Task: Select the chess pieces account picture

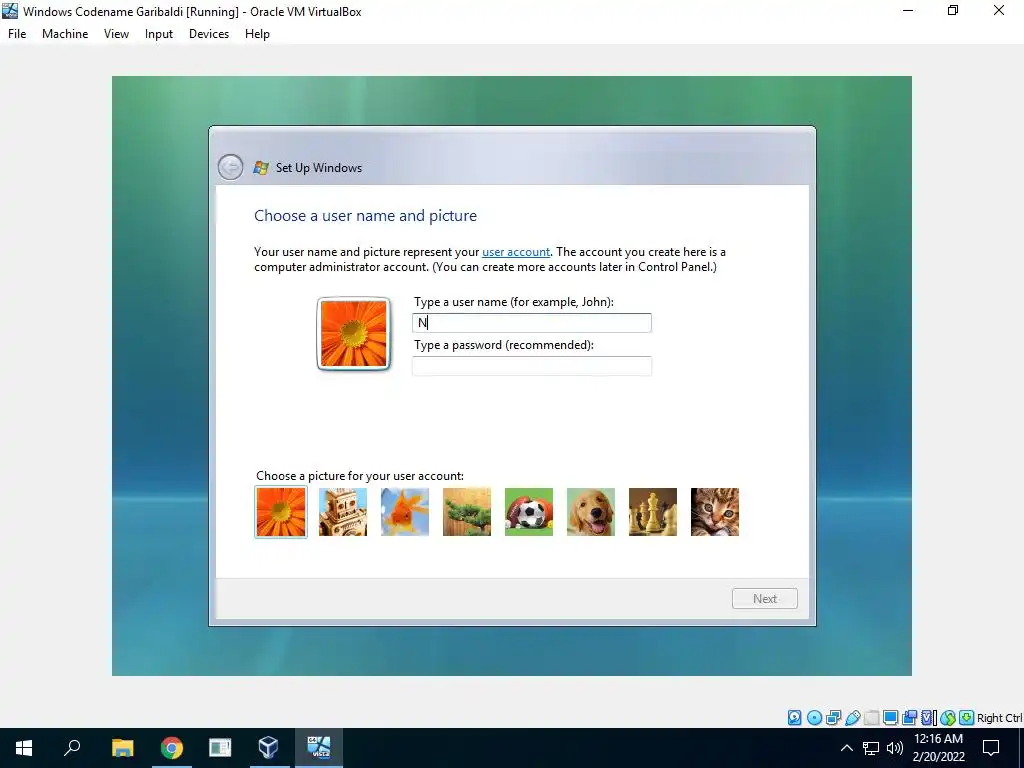Action: (x=653, y=512)
